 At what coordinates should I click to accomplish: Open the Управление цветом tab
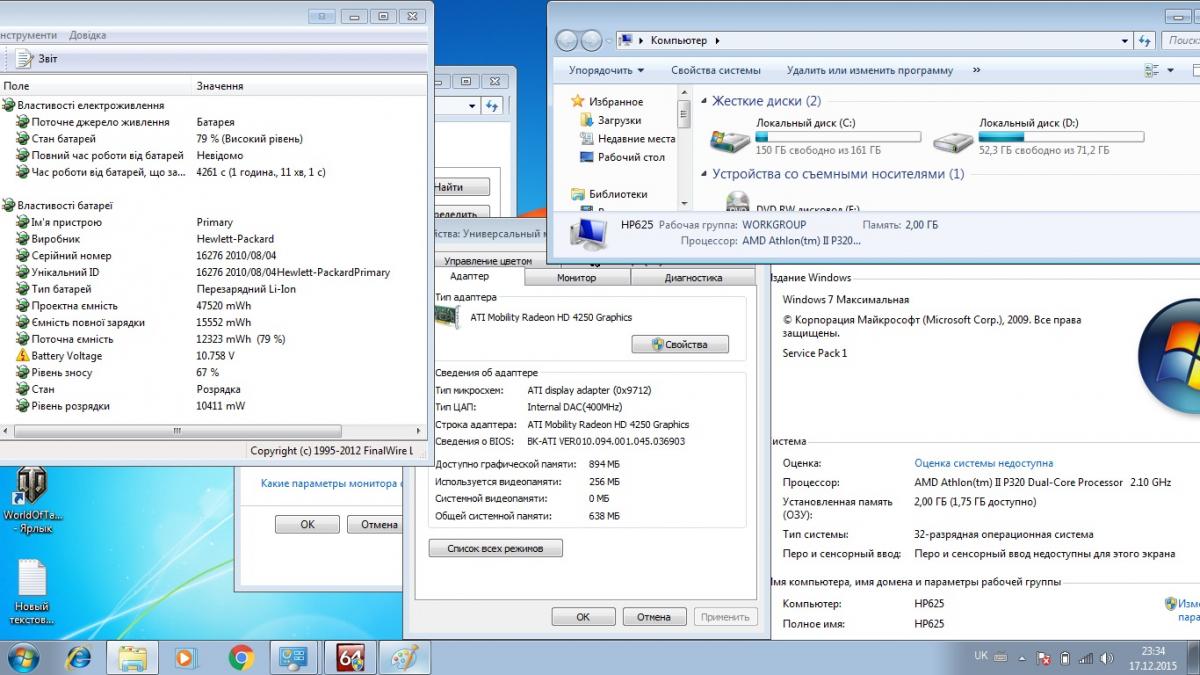488,261
